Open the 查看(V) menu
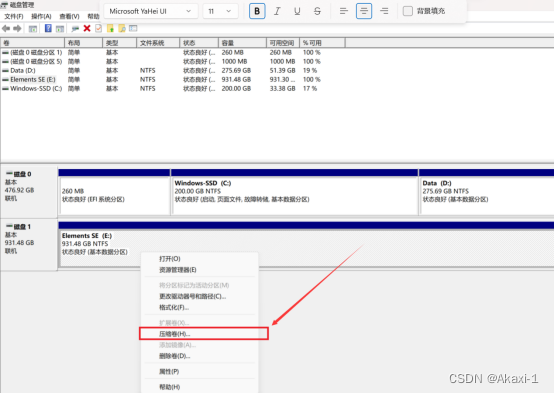 point(69,16)
